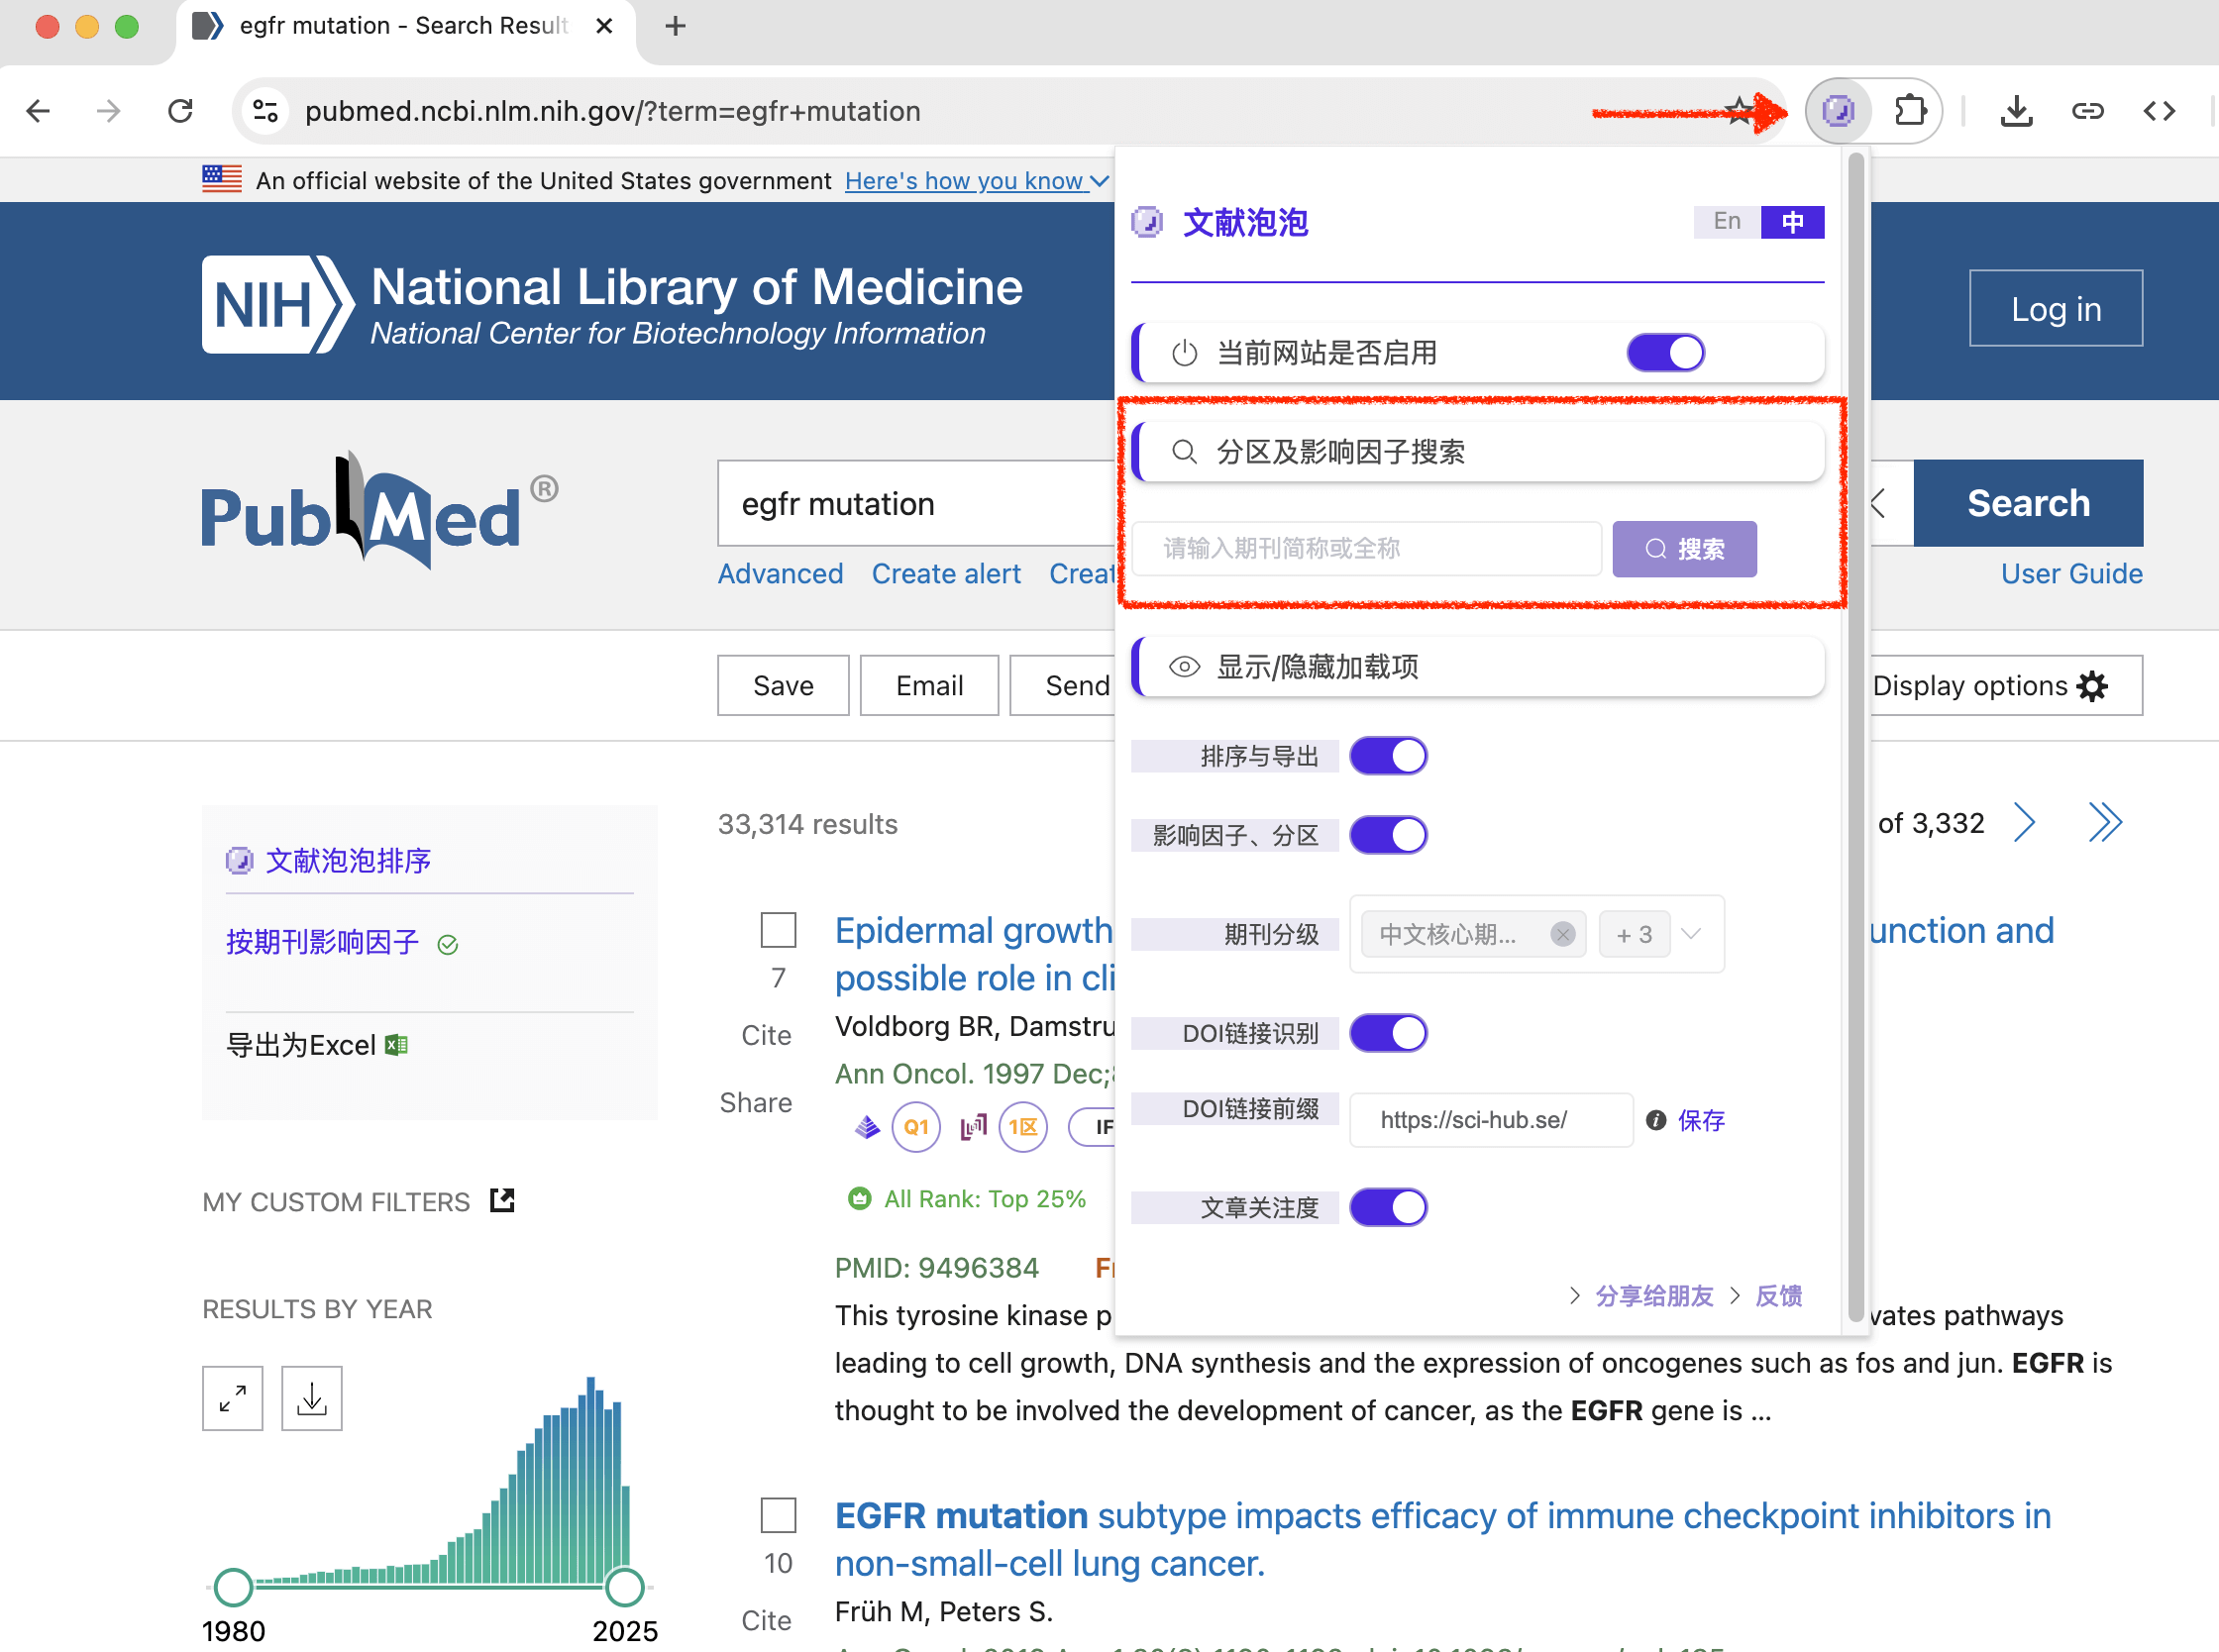
Task: Close the egfr mutation tab
Action: (603, 26)
